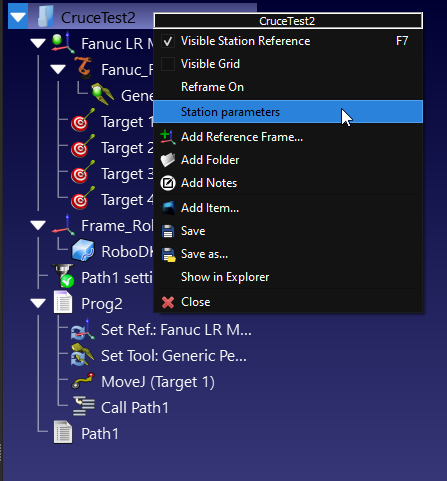Viewport: 447px width, 481px height.
Task: Select the Target 3 tree label
Action: point(127,174)
